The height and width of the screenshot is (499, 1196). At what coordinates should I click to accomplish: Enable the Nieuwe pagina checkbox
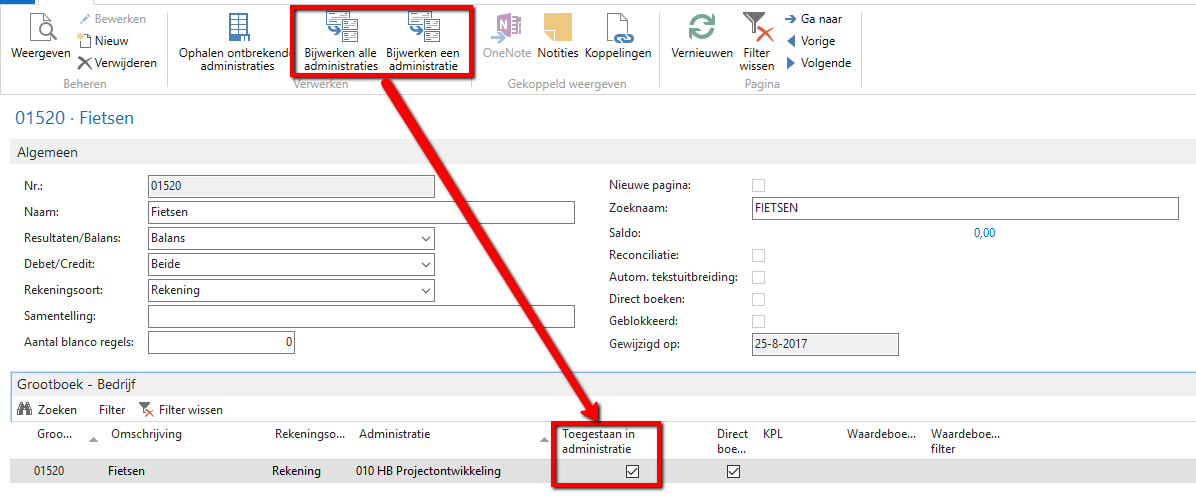[x=758, y=186]
